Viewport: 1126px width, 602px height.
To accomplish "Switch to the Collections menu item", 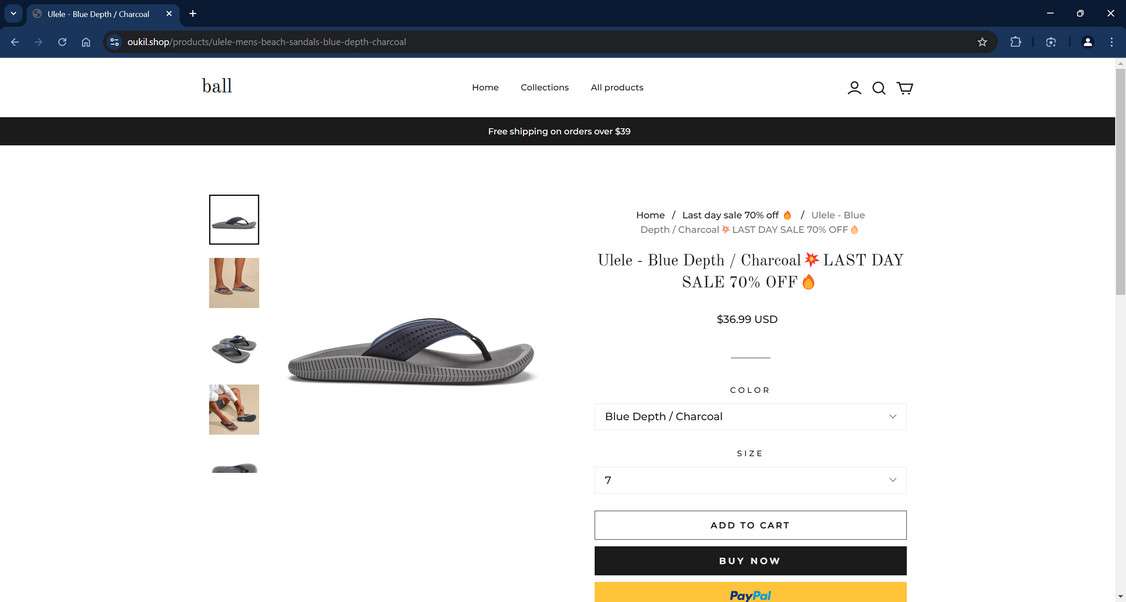I will pyautogui.click(x=544, y=88).
